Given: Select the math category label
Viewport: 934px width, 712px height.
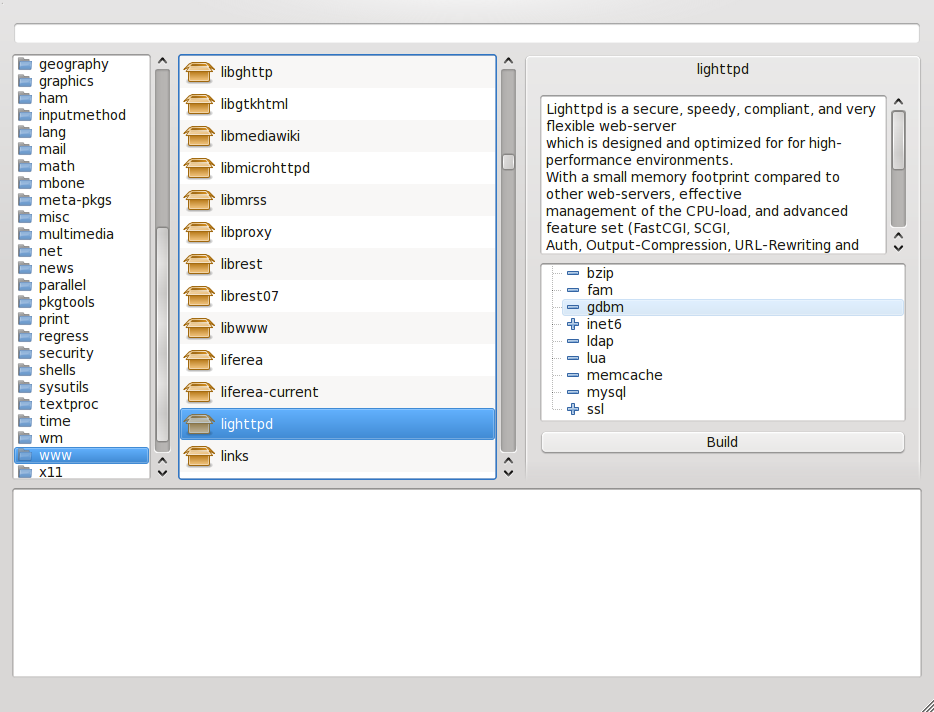Looking at the screenshot, I should [x=57, y=166].
